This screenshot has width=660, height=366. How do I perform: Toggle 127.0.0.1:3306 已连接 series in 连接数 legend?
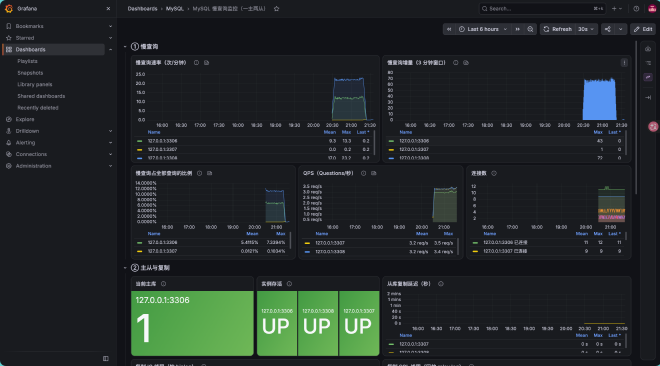(505, 243)
